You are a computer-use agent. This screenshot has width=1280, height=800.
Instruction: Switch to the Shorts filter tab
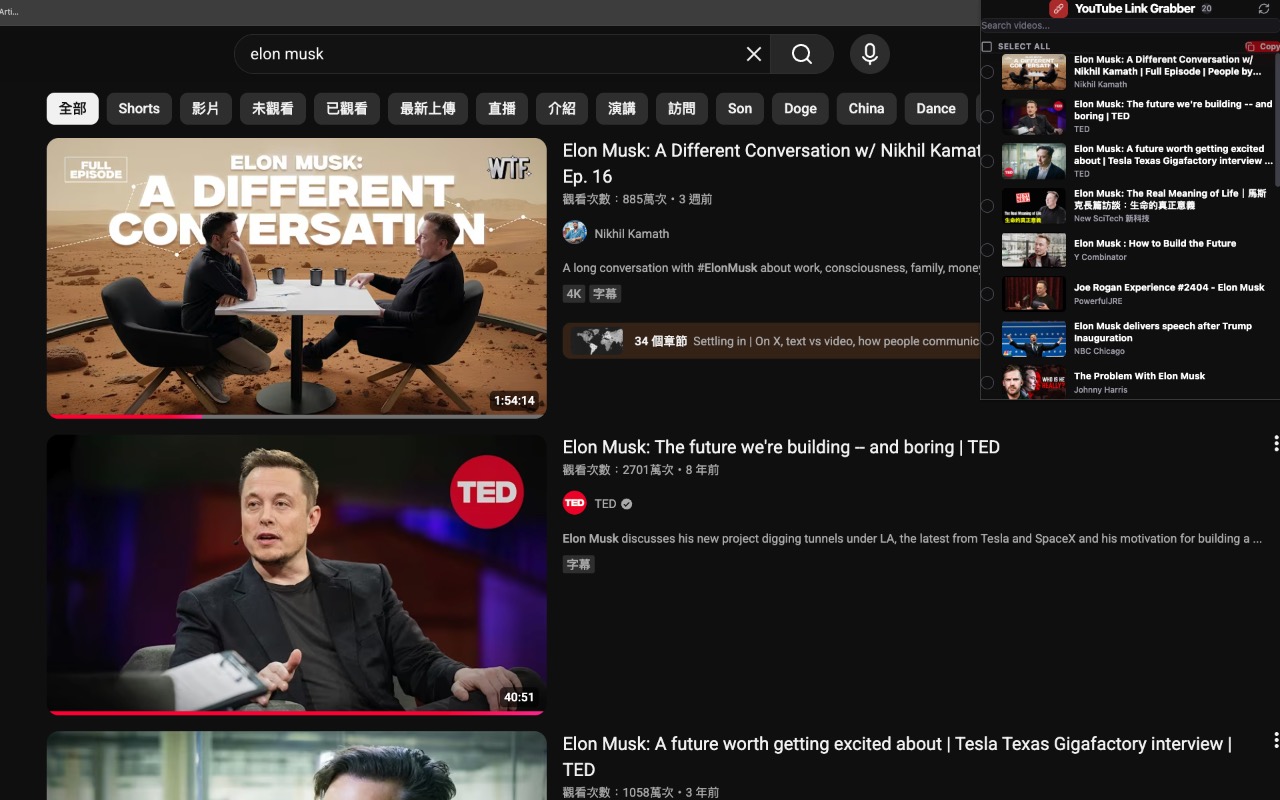coord(138,108)
